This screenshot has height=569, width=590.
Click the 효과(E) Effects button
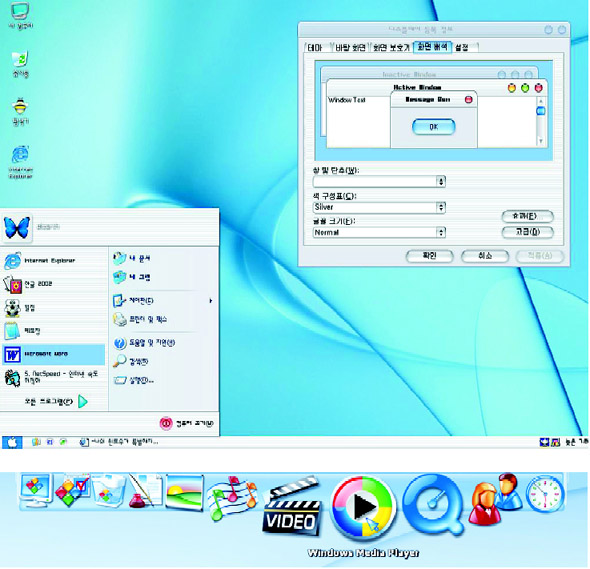528,216
